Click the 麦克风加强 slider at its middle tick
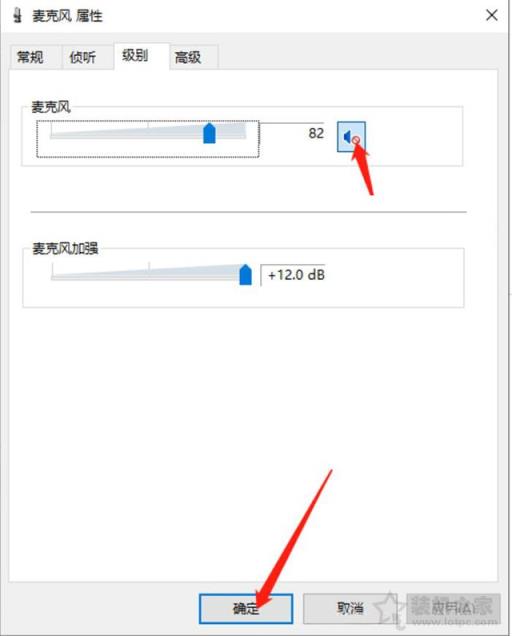The width and height of the screenshot is (512, 636). 149,271
